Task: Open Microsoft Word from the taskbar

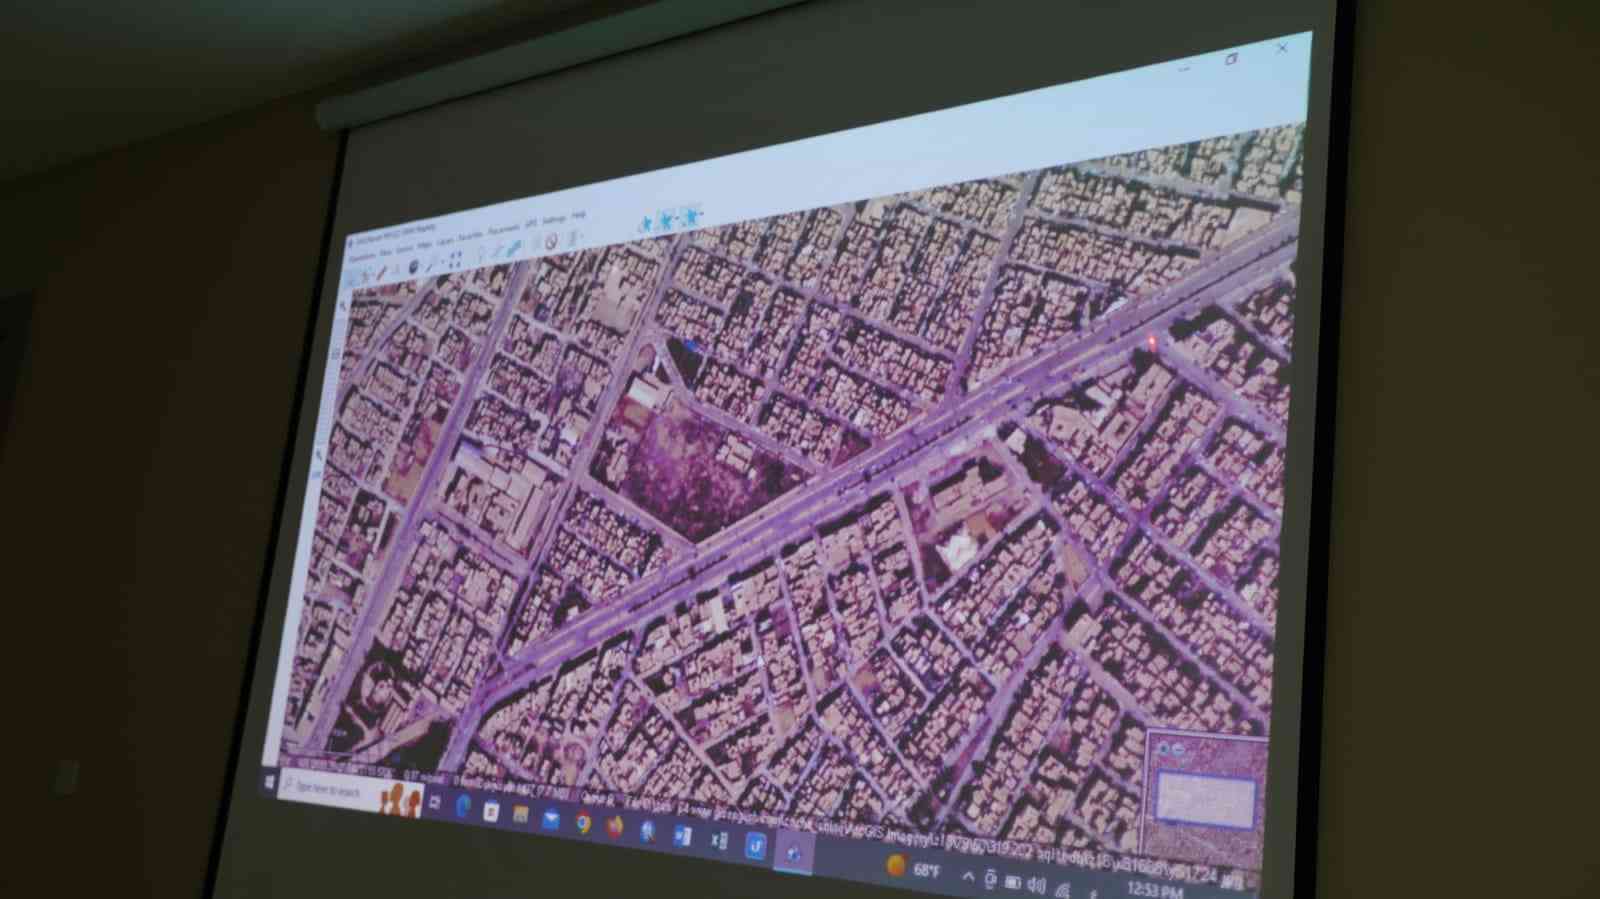Action: point(682,836)
